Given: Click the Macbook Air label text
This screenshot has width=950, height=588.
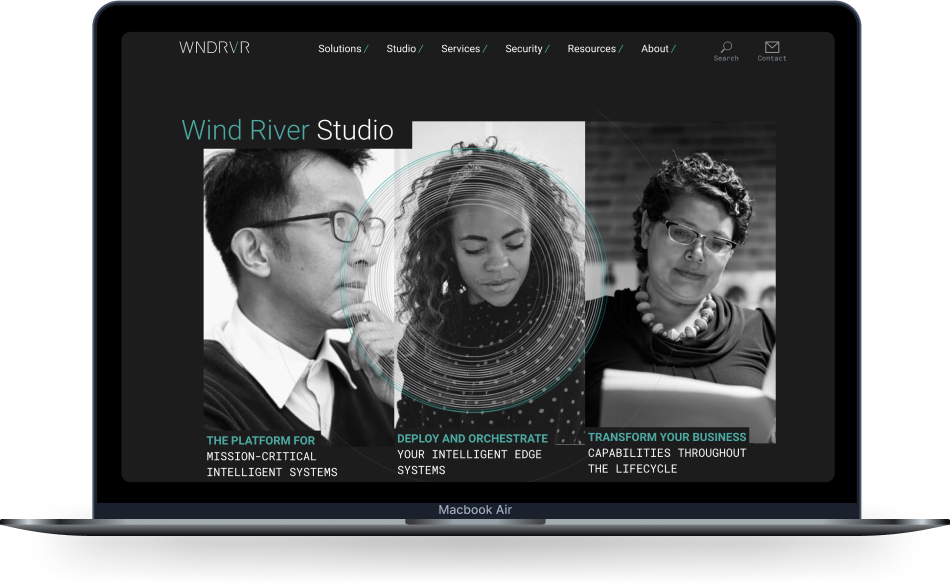Looking at the screenshot, I should point(474,510).
